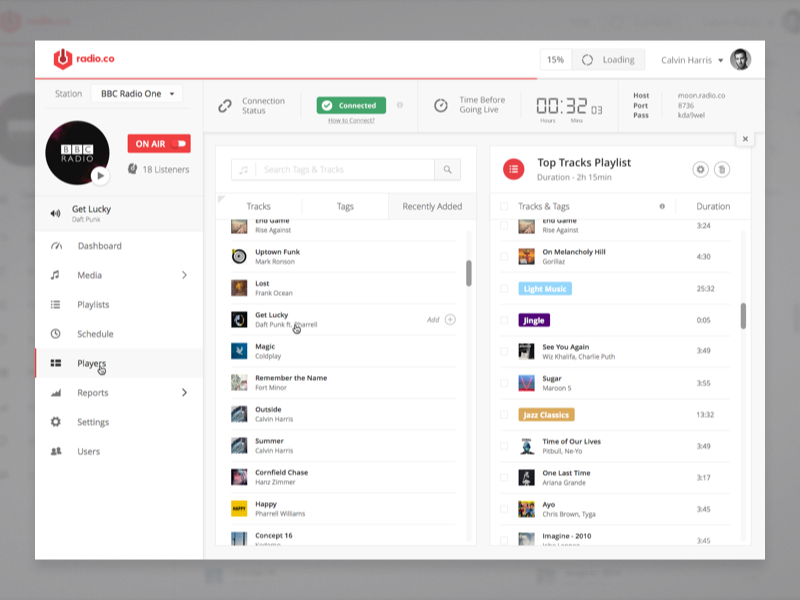
Task: Click the connection status link icon
Action: pos(224,106)
